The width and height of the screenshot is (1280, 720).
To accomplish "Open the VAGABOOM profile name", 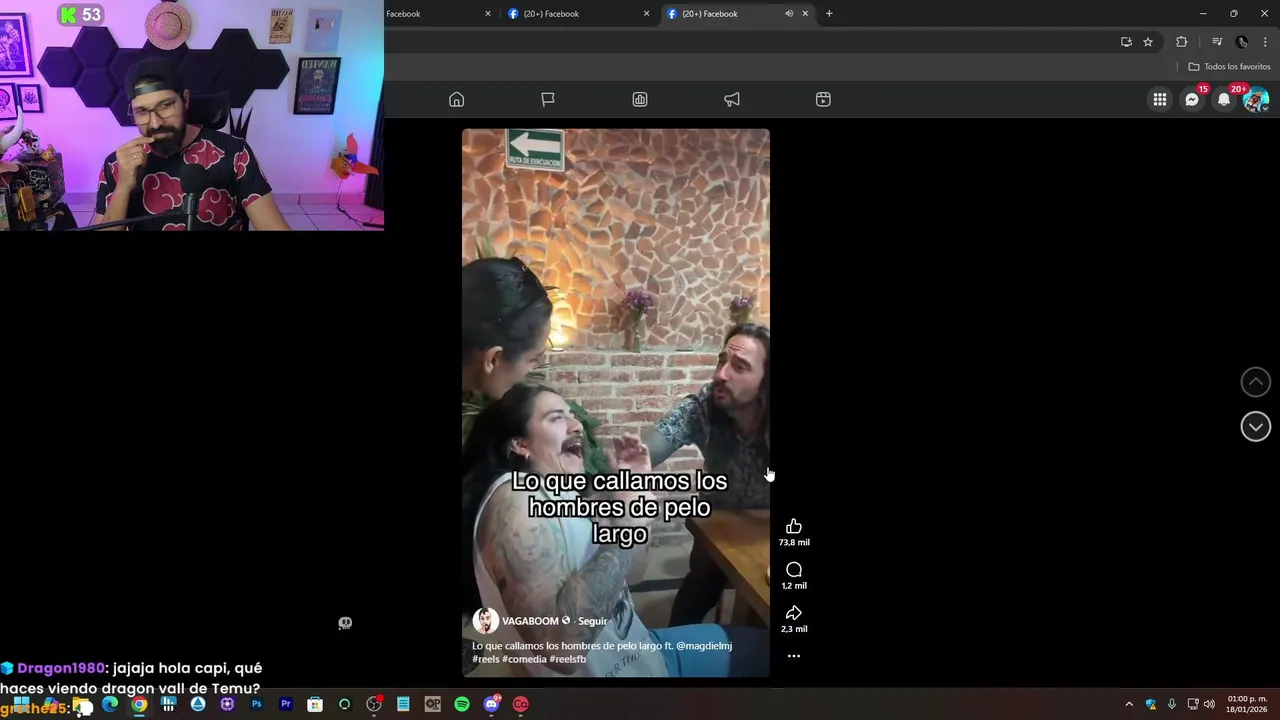I will click(x=530, y=621).
